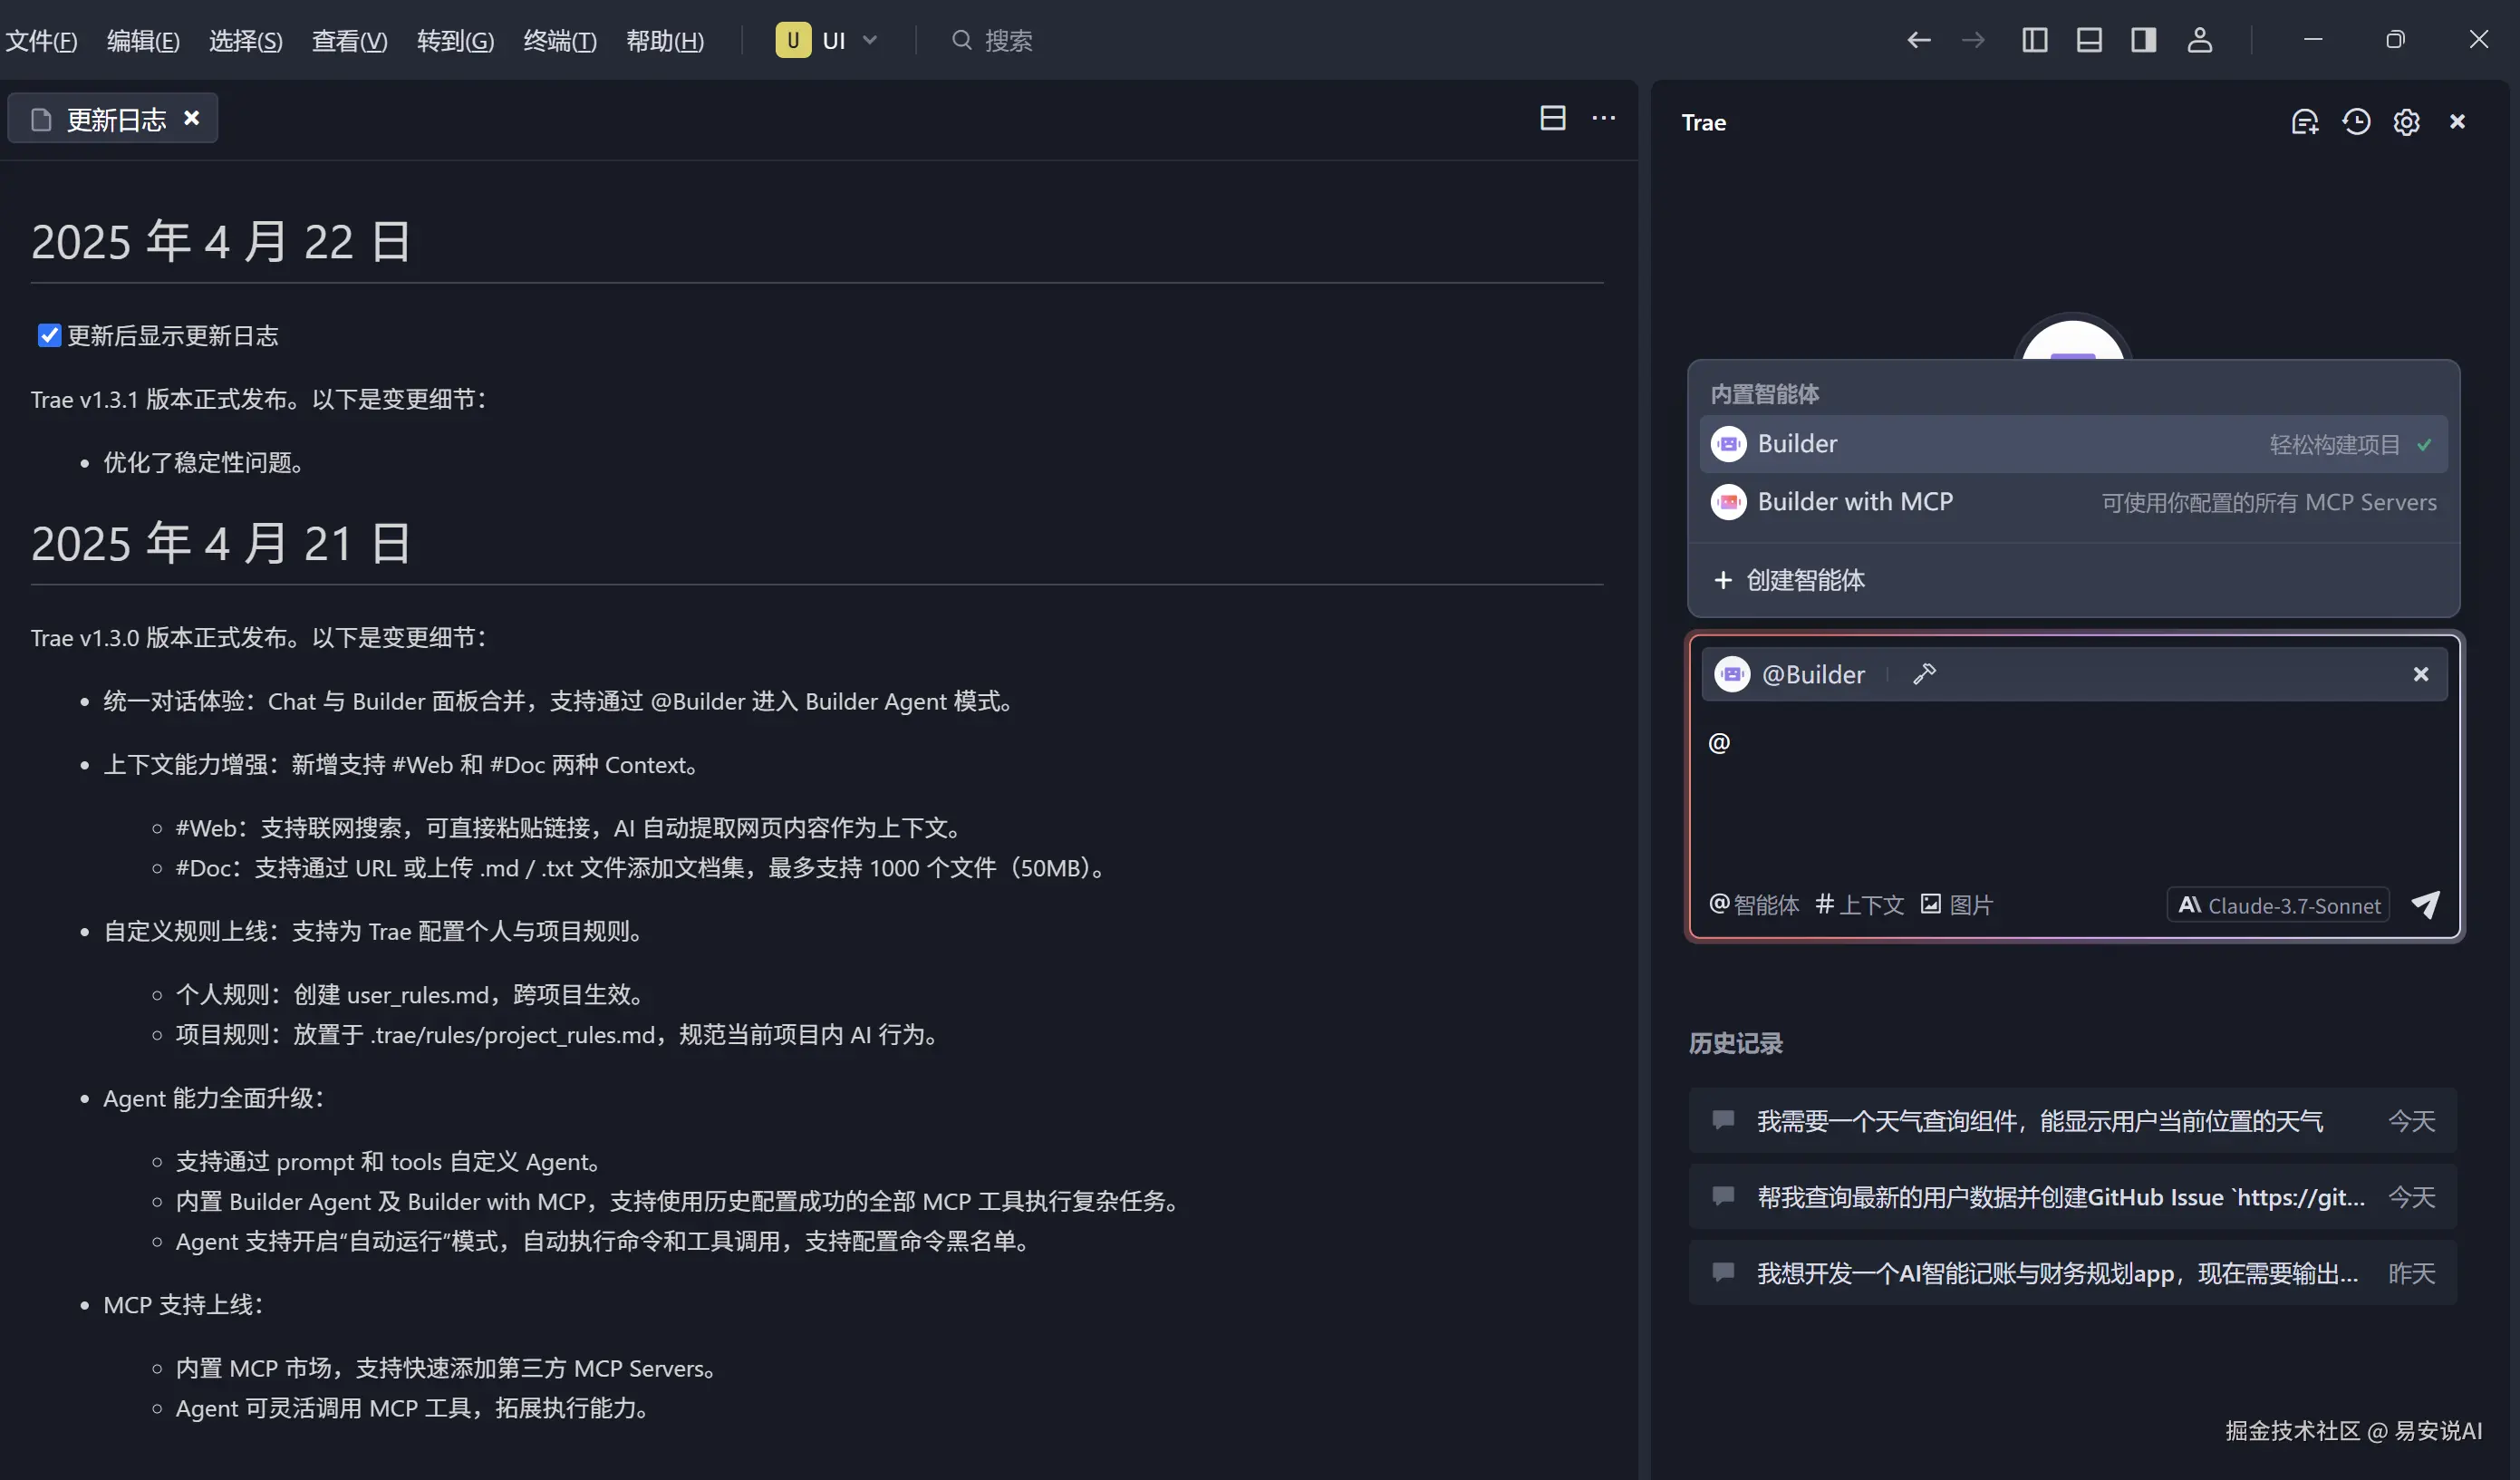Screen dimensions: 2520x1480
Task: Toggle primary sidebar layout icon
Action: (x=2034, y=40)
